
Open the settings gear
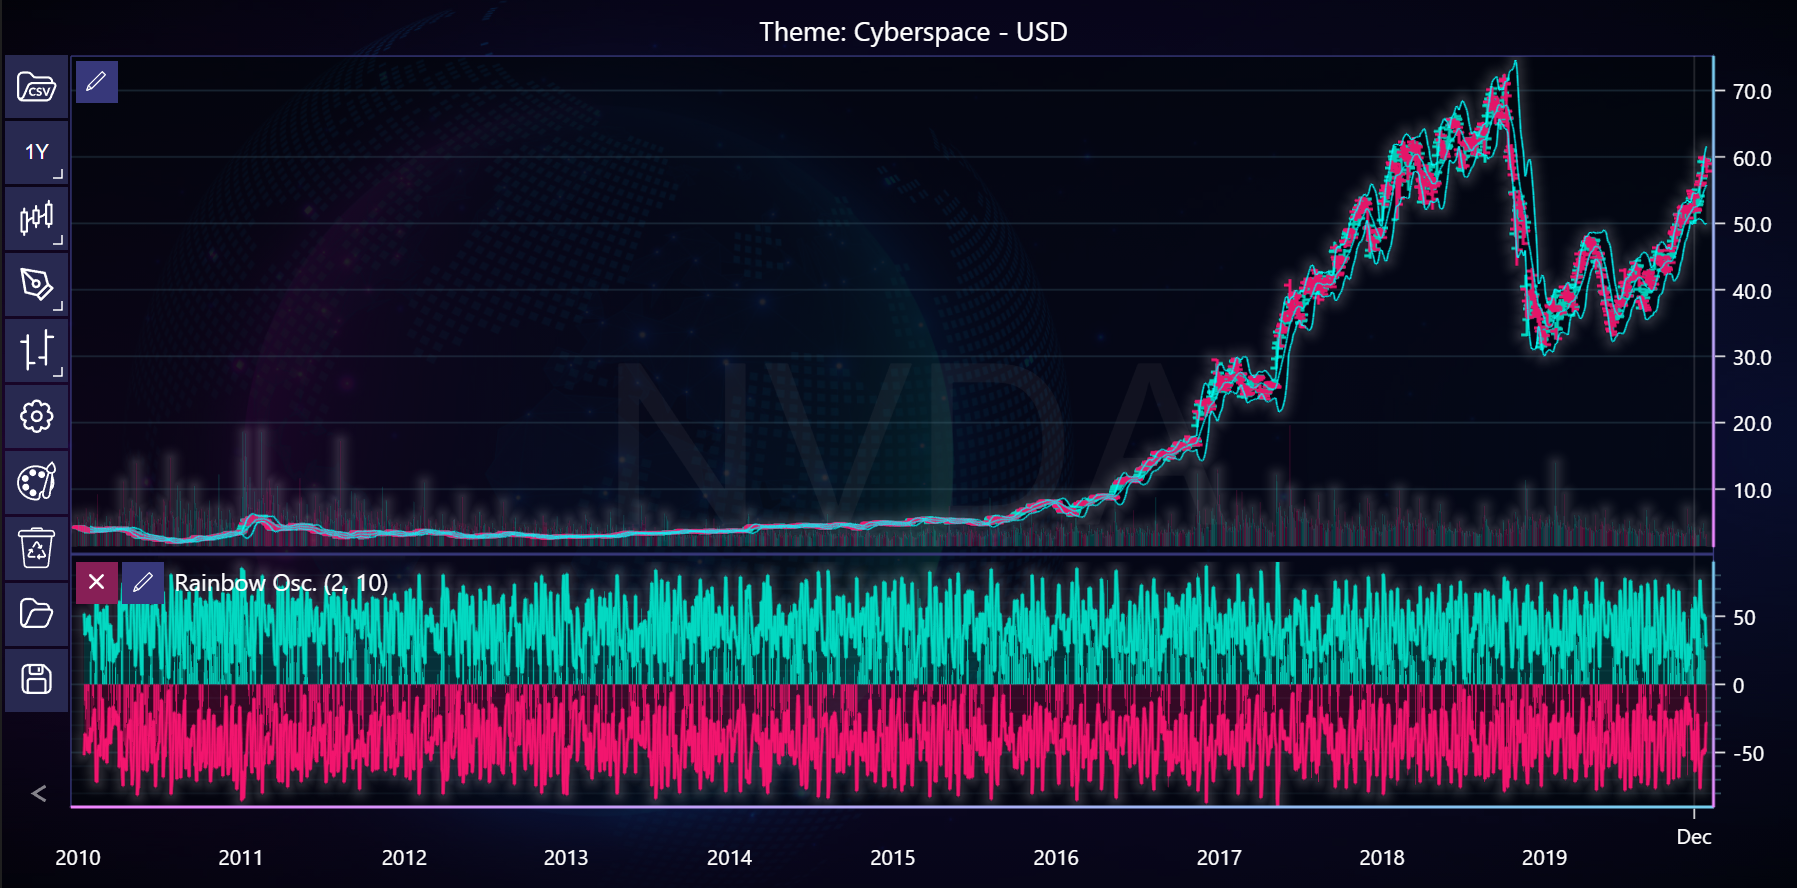(x=36, y=417)
